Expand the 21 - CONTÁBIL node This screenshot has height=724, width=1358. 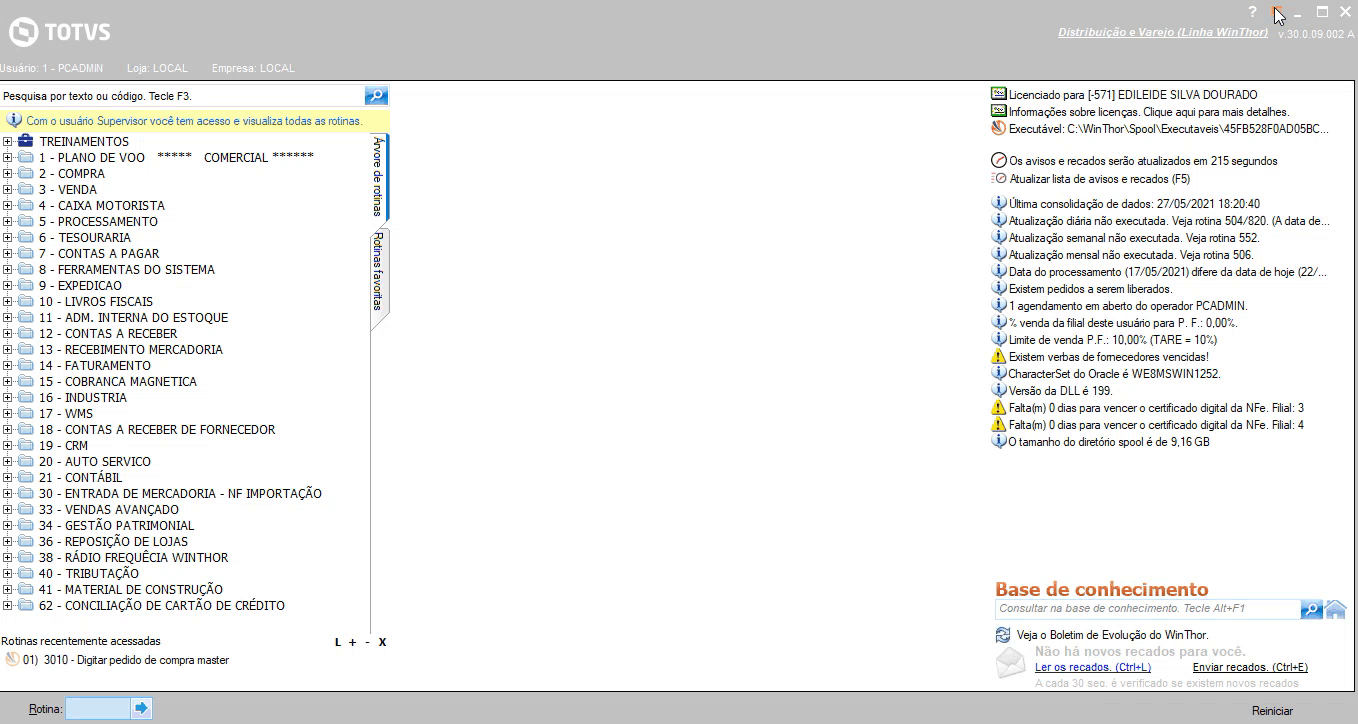point(8,477)
